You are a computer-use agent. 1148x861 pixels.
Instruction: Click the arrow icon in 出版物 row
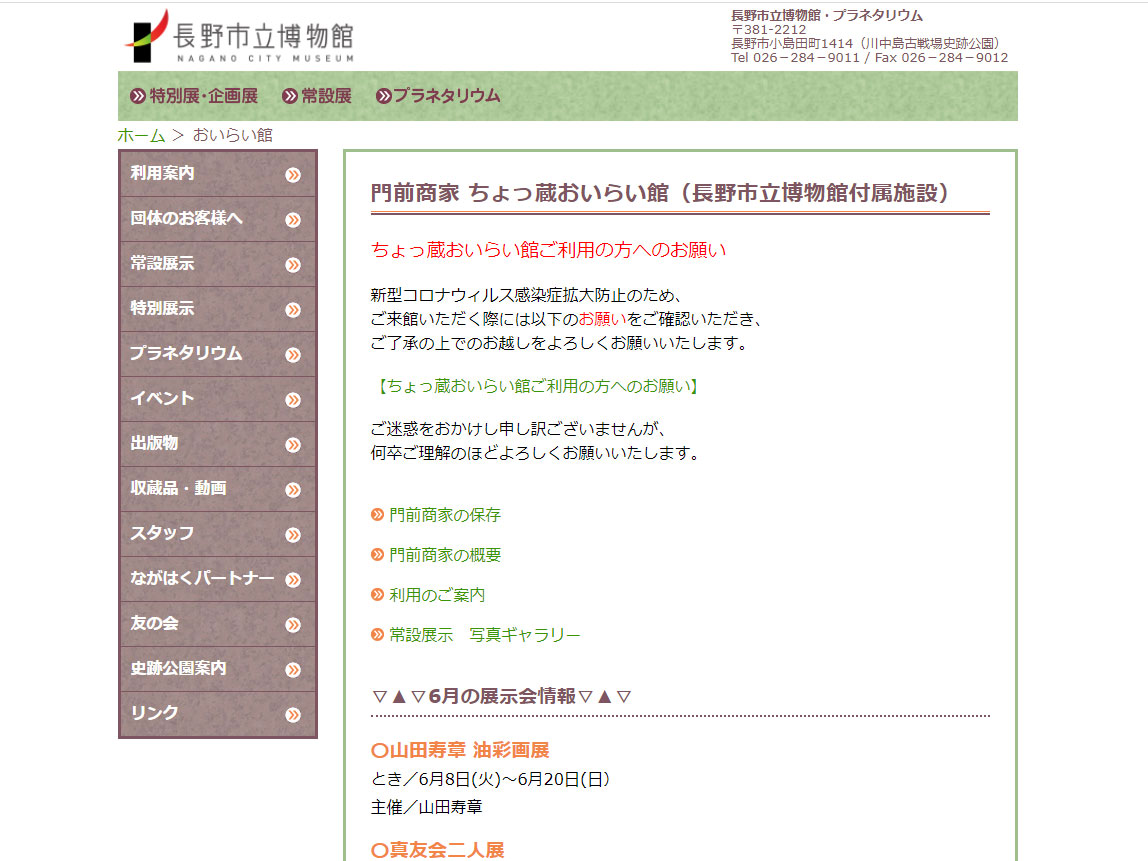coord(293,445)
